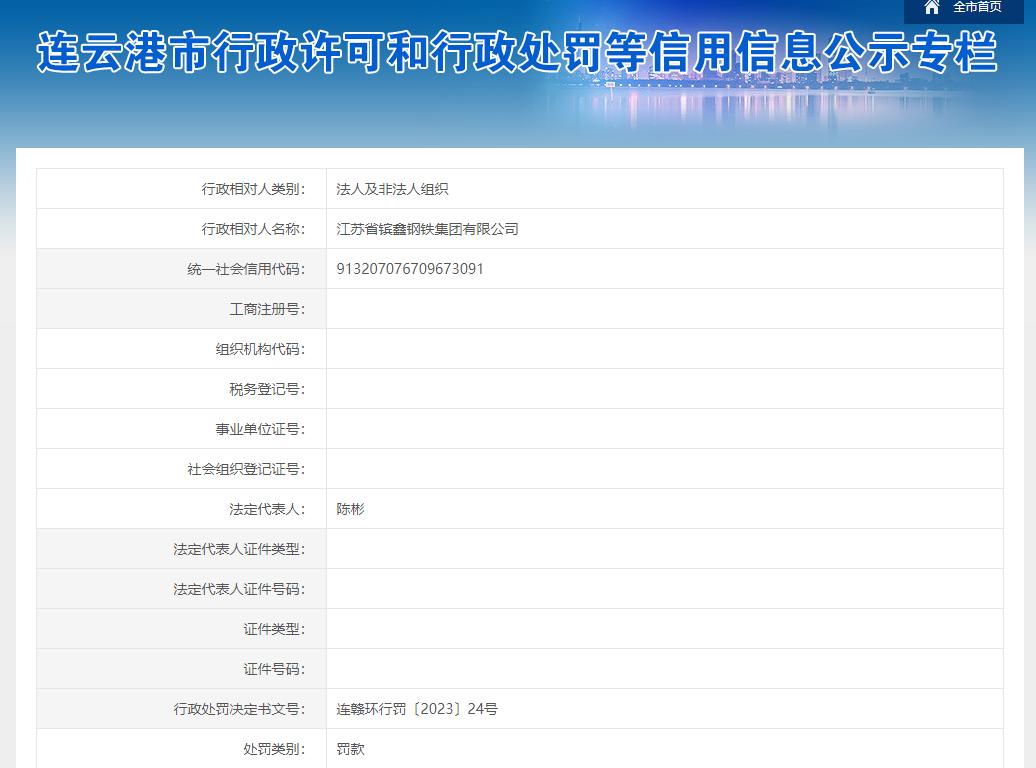Click the decision number 连赣环行罚〔2023〕24号
The height and width of the screenshot is (768, 1036).
tap(415, 708)
